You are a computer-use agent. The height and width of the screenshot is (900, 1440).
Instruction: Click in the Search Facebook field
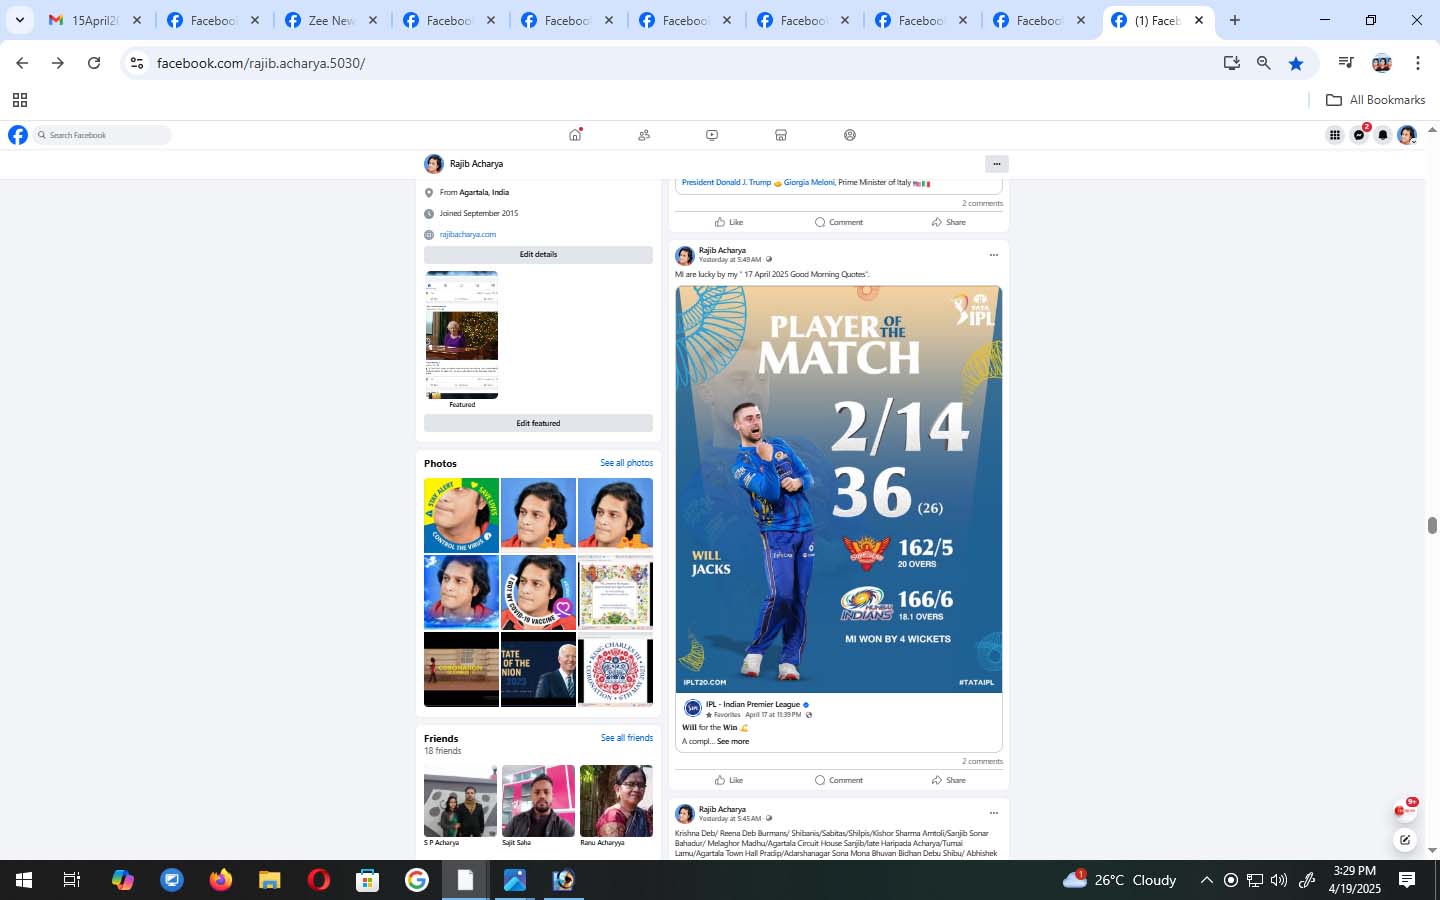click(102, 135)
